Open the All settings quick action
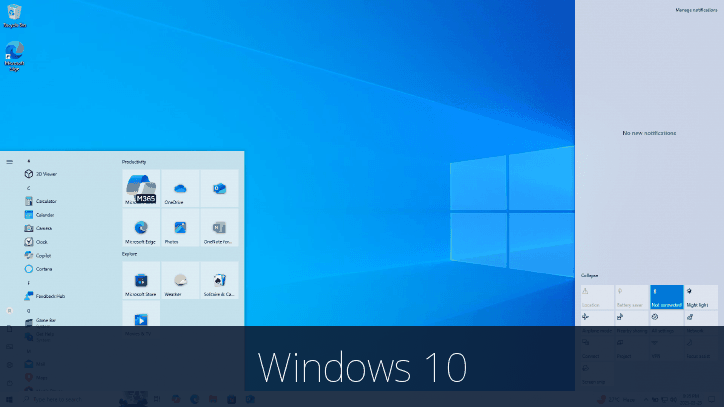 (667, 322)
